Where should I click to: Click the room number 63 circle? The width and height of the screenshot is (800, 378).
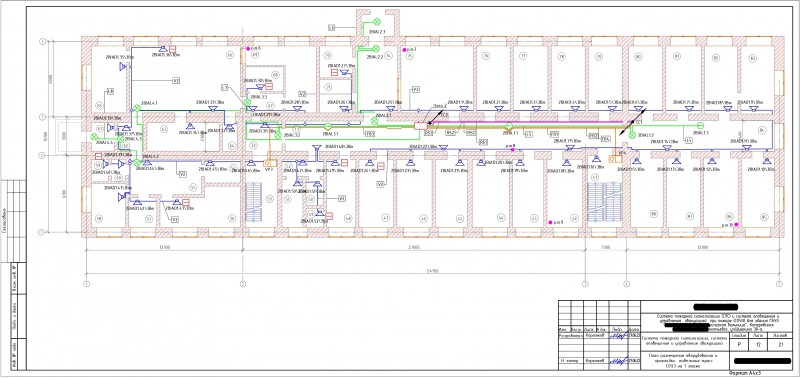164,128
